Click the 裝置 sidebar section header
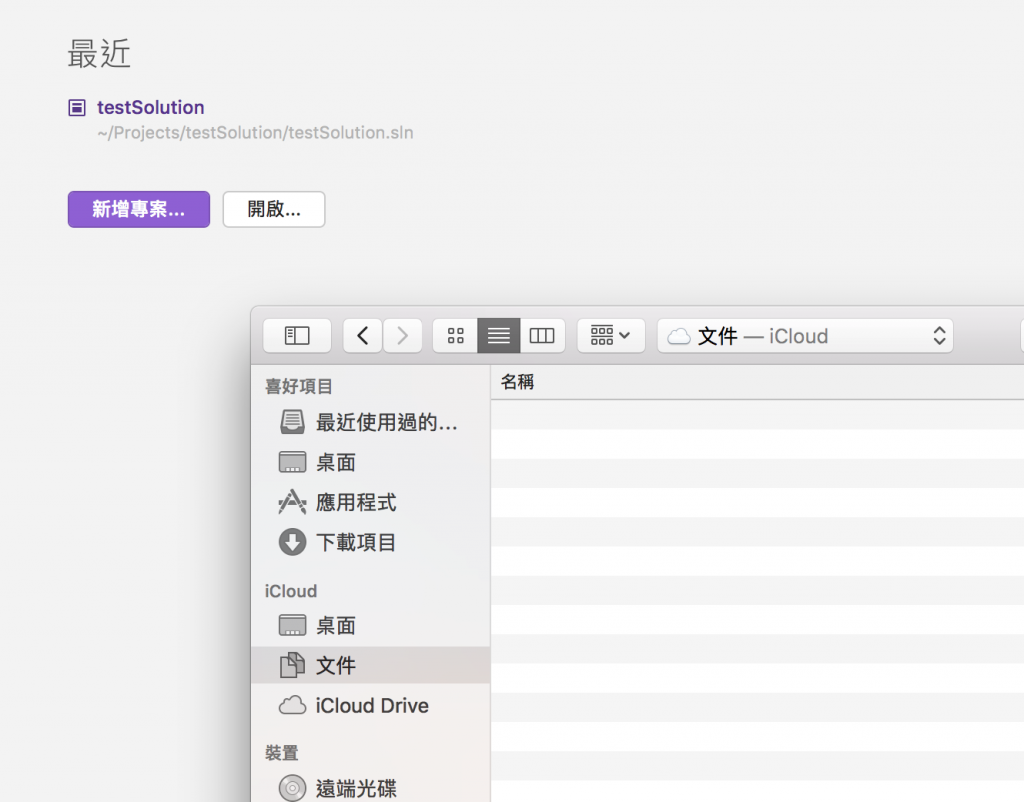 click(x=281, y=753)
